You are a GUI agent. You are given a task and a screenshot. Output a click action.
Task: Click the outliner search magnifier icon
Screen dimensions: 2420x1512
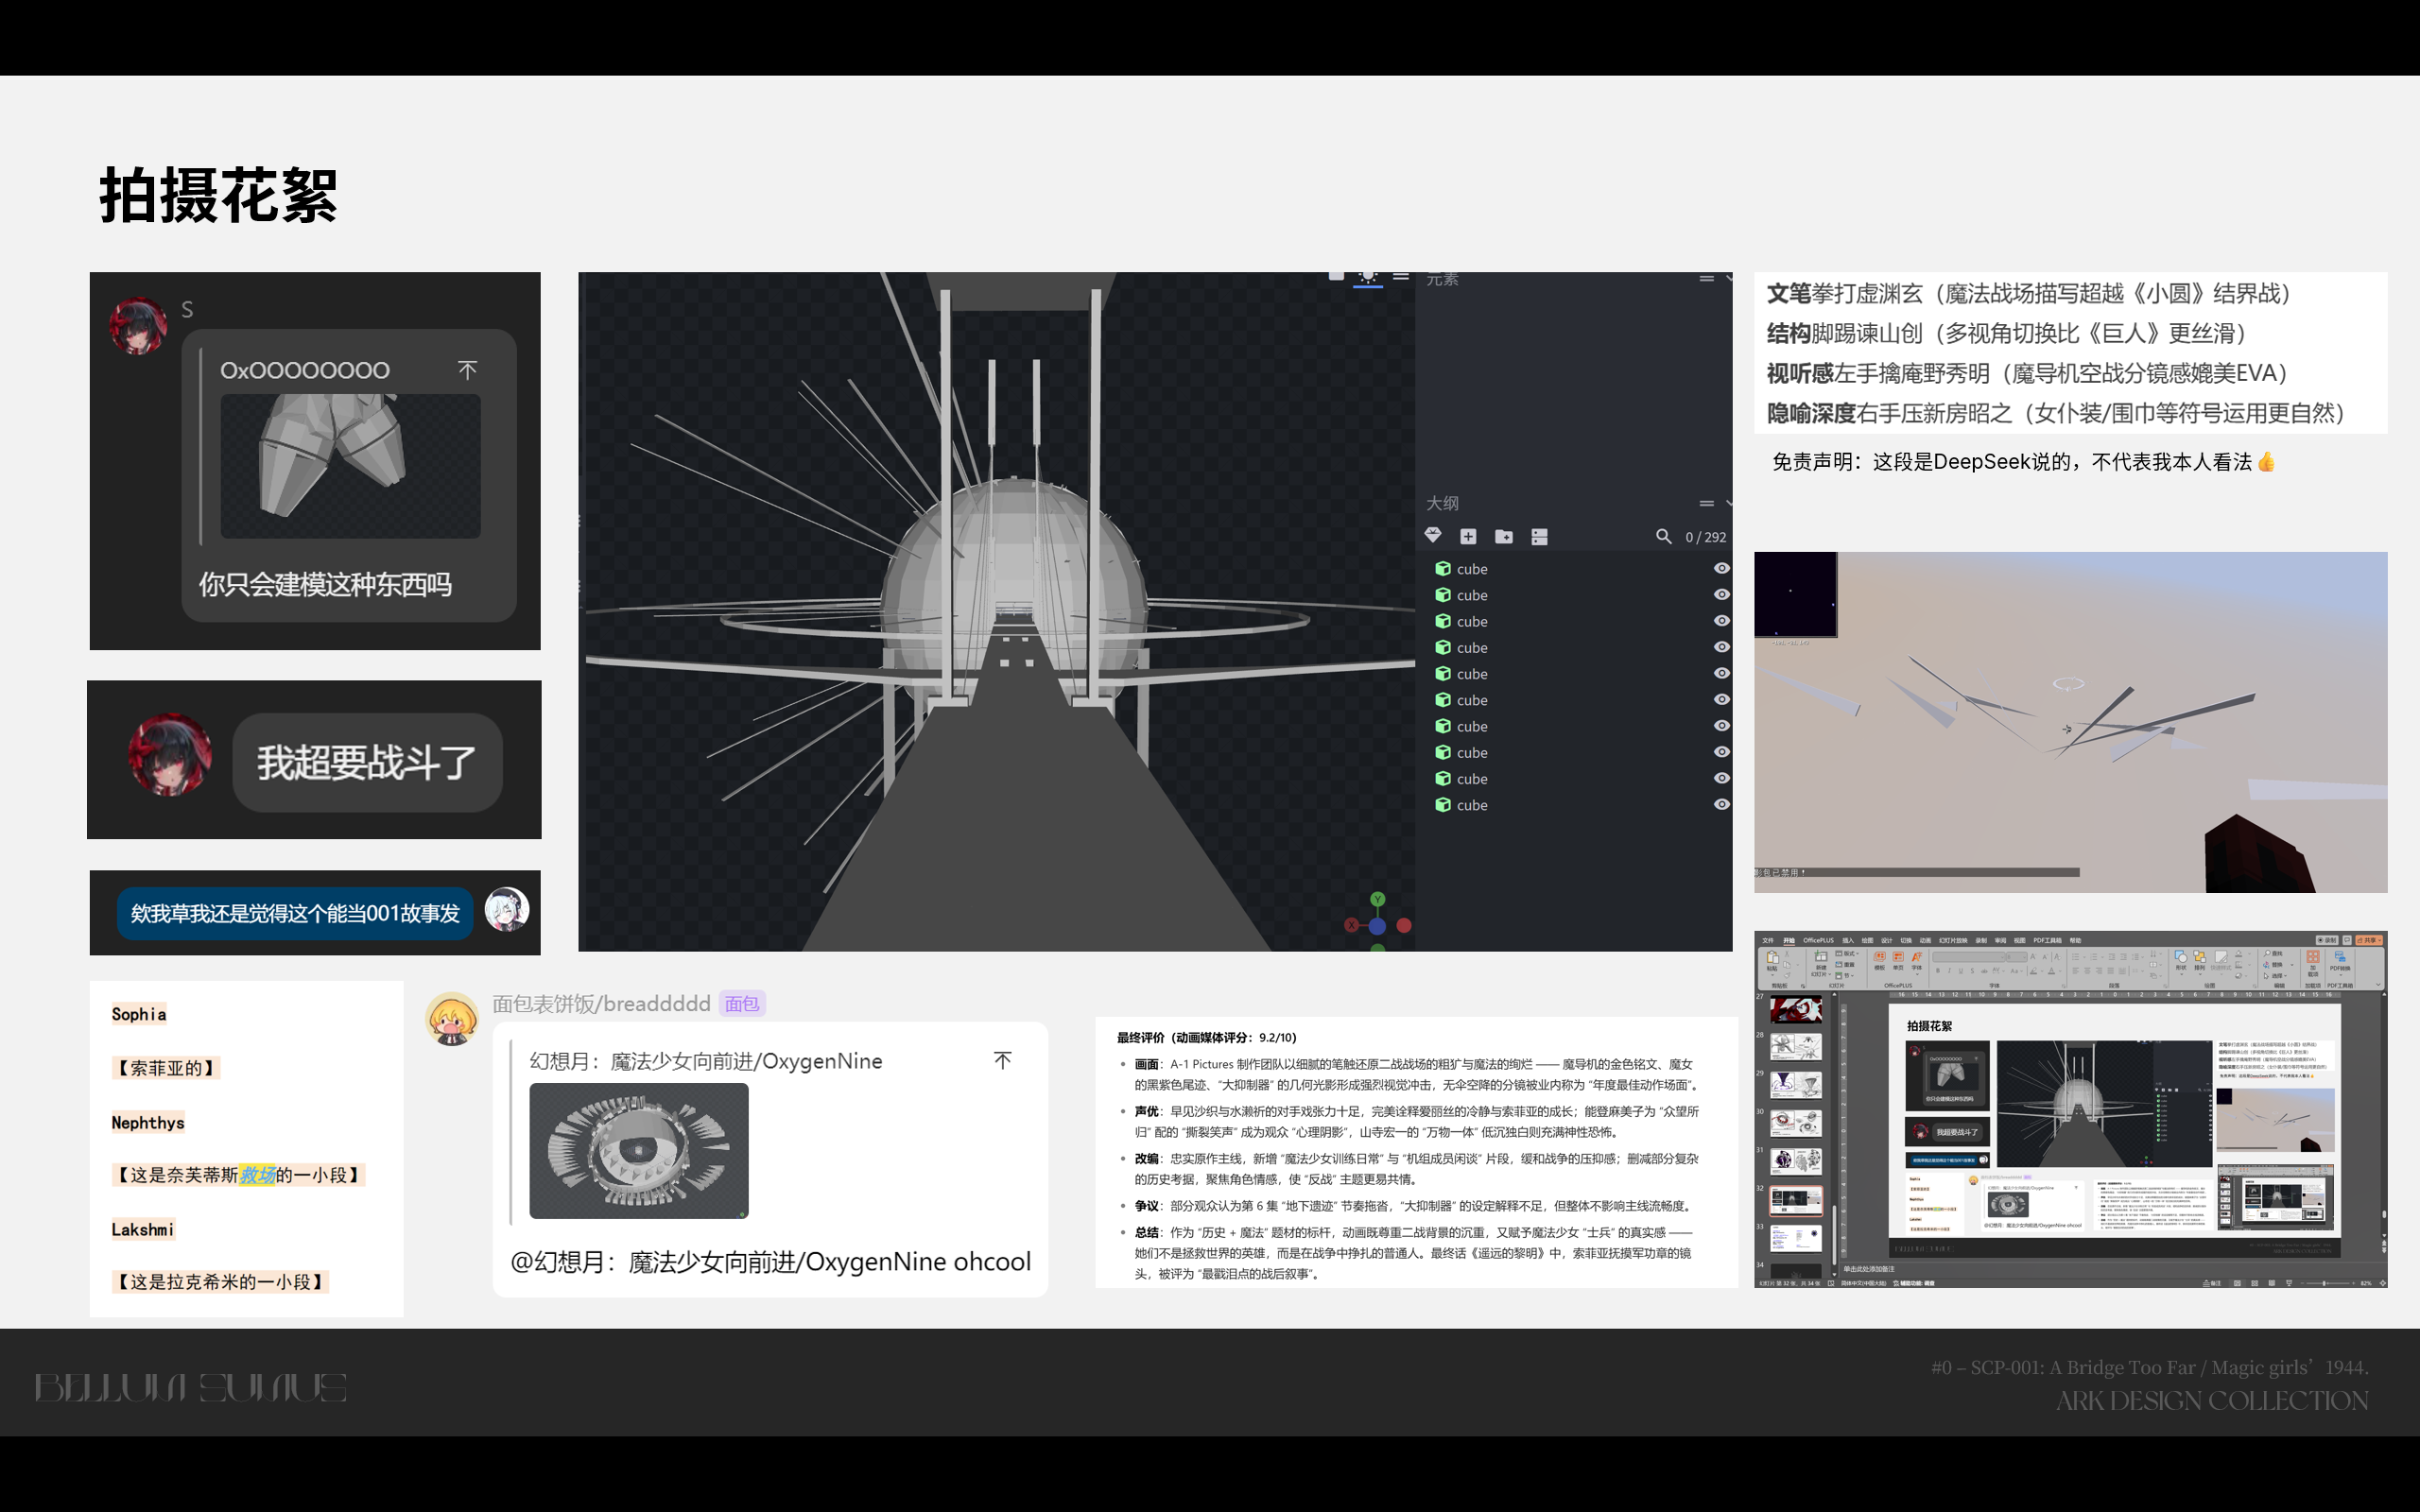coord(1663,537)
